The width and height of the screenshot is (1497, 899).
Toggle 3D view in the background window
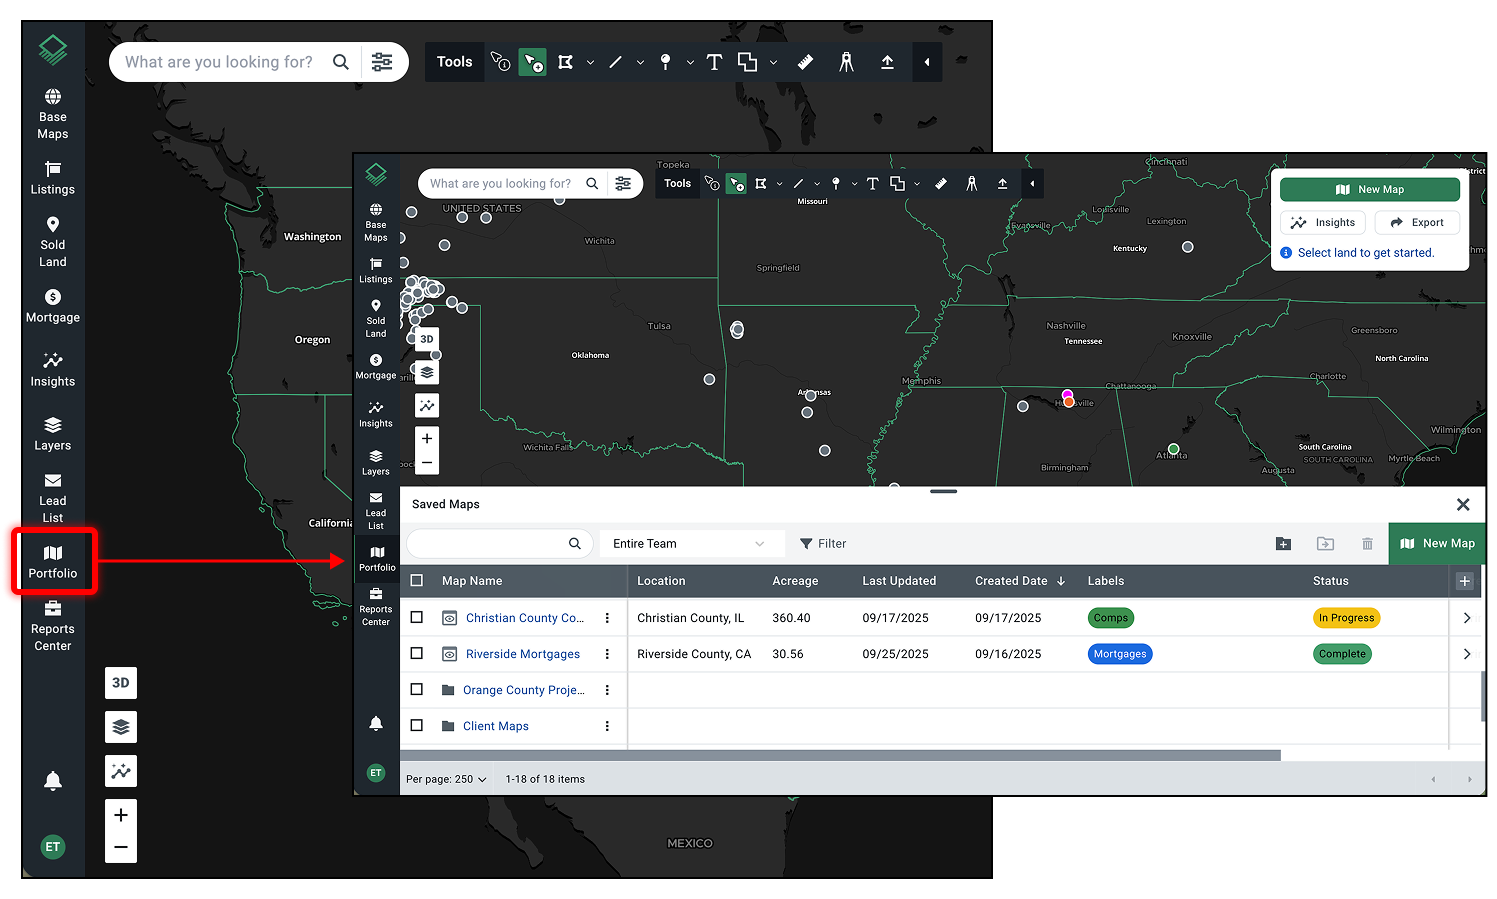[x=121, y=683]
